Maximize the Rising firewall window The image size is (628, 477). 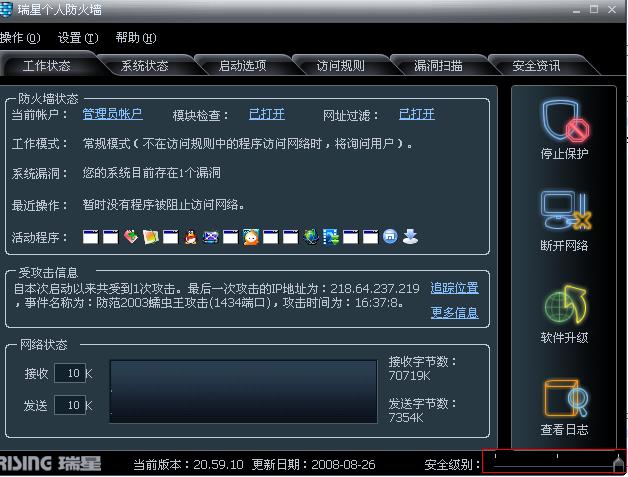[x=594, y=9]
